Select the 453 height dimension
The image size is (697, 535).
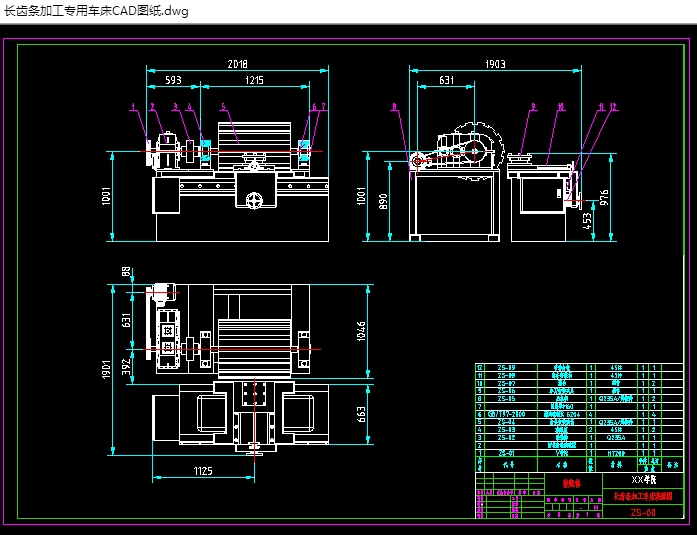[587, 221]
